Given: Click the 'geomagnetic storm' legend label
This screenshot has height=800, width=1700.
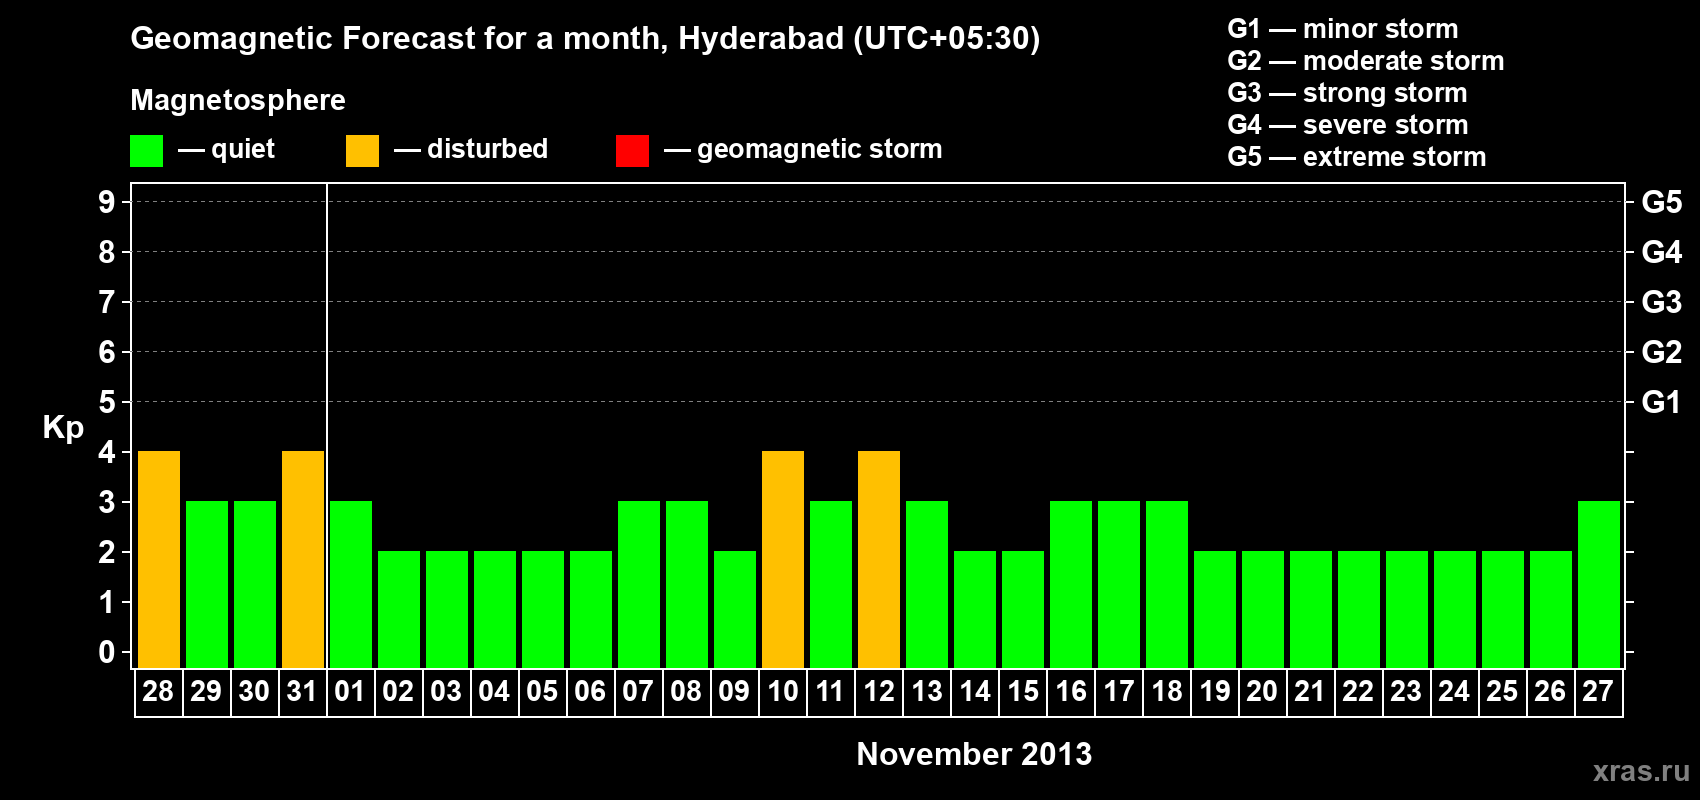Looking at the screenshot, I should pos(820,150).
